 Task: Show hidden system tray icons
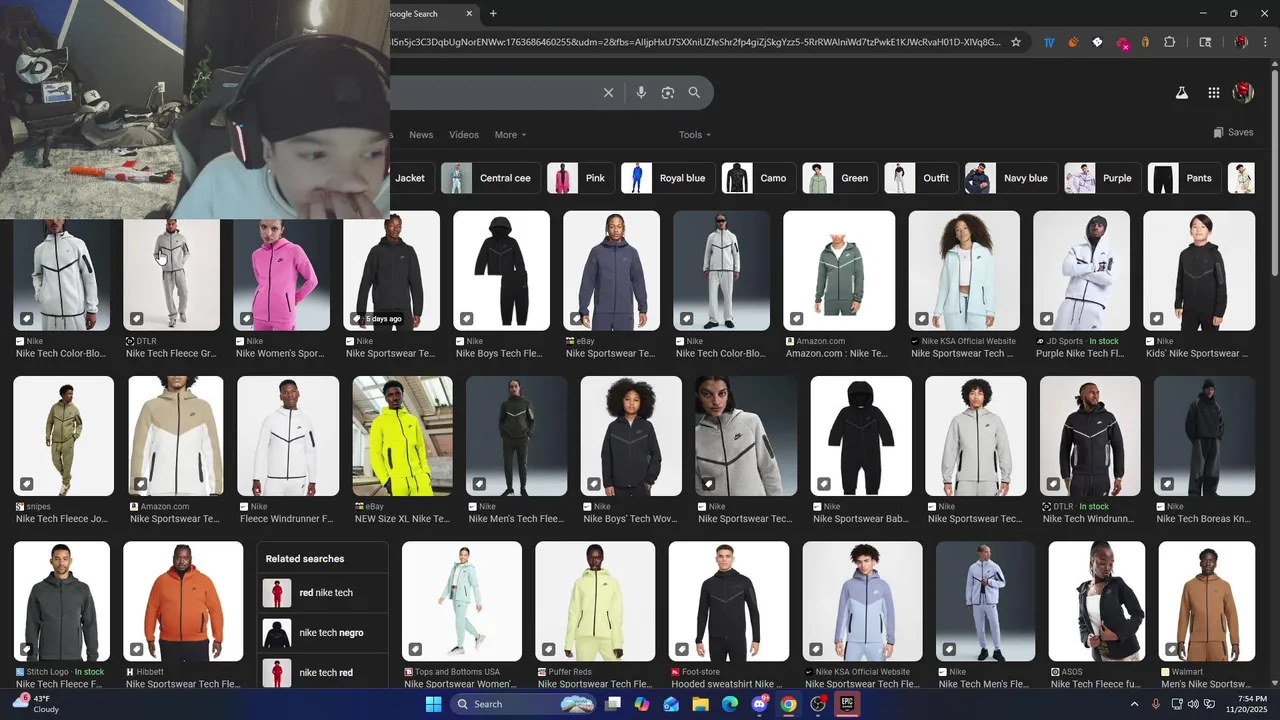coord(1134,704)
